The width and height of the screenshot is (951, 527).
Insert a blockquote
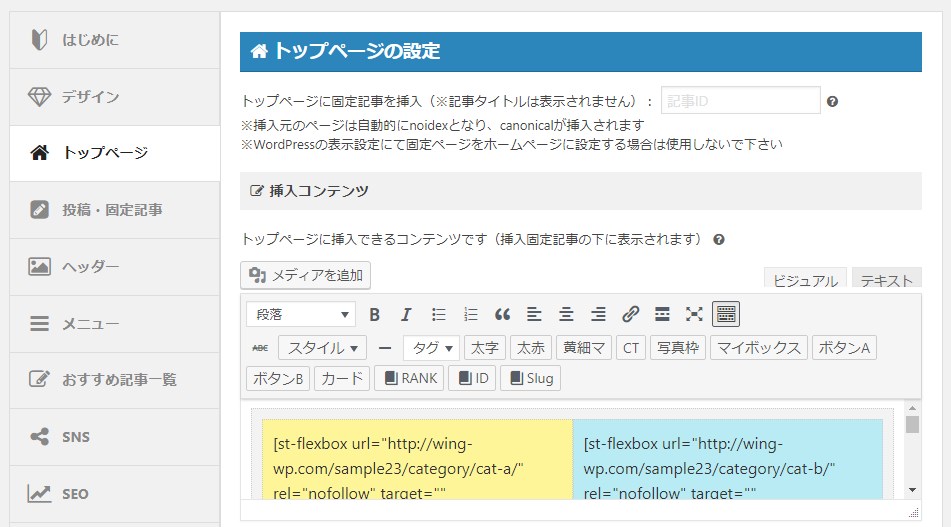point(502,314)
